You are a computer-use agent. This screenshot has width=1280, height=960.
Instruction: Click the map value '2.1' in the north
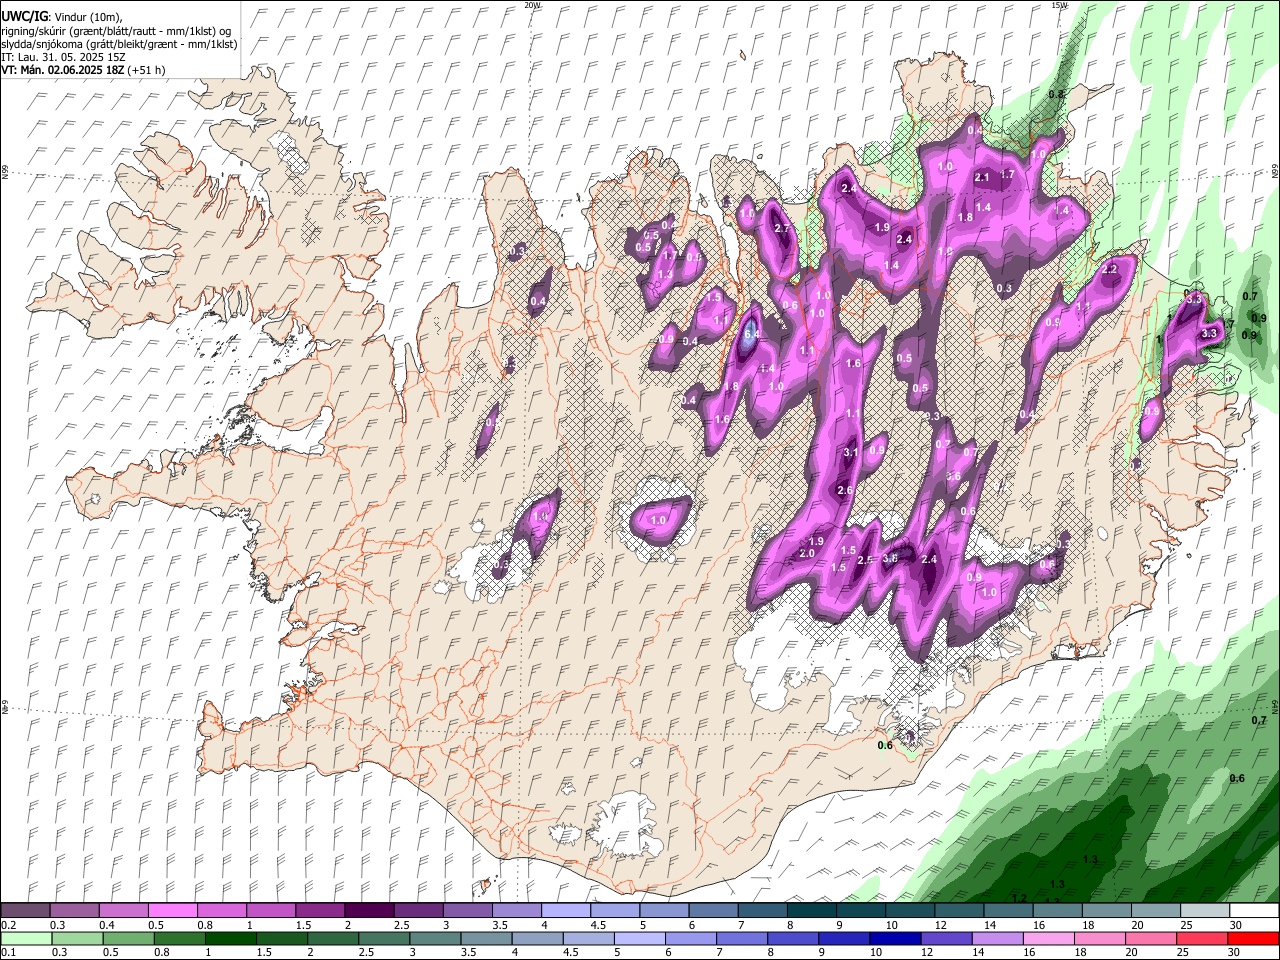(982, 178)
